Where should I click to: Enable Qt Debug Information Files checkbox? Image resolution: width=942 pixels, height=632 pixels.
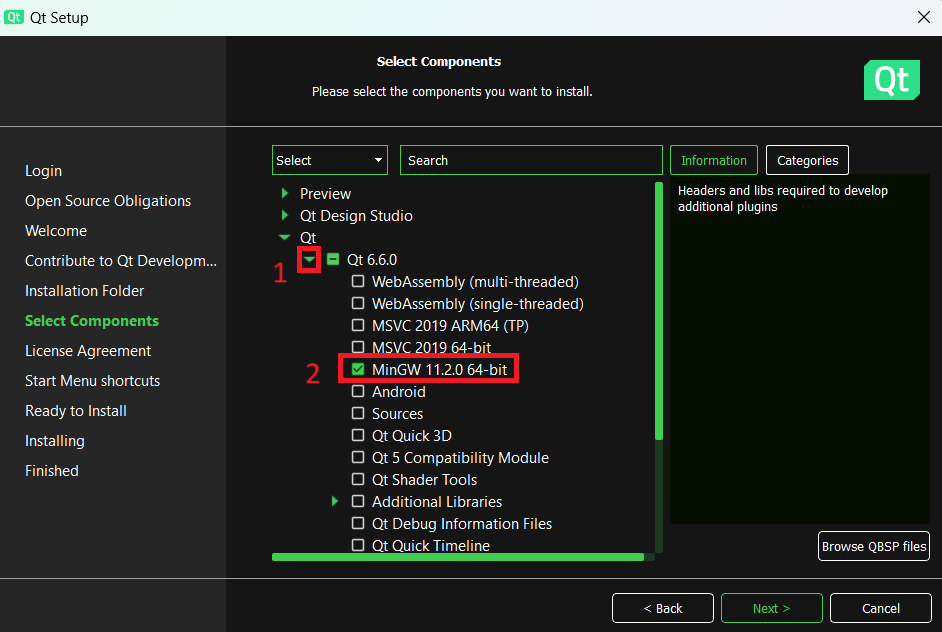(358, 523)
